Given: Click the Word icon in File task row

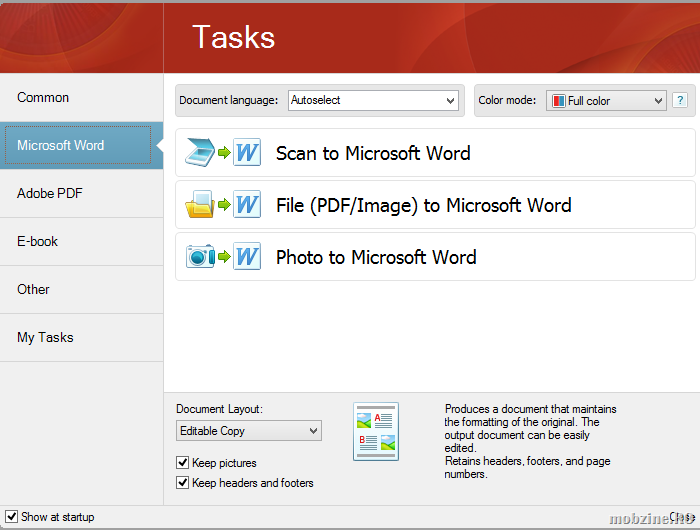Looking at the screenshot, I should [x=247, y=204].
